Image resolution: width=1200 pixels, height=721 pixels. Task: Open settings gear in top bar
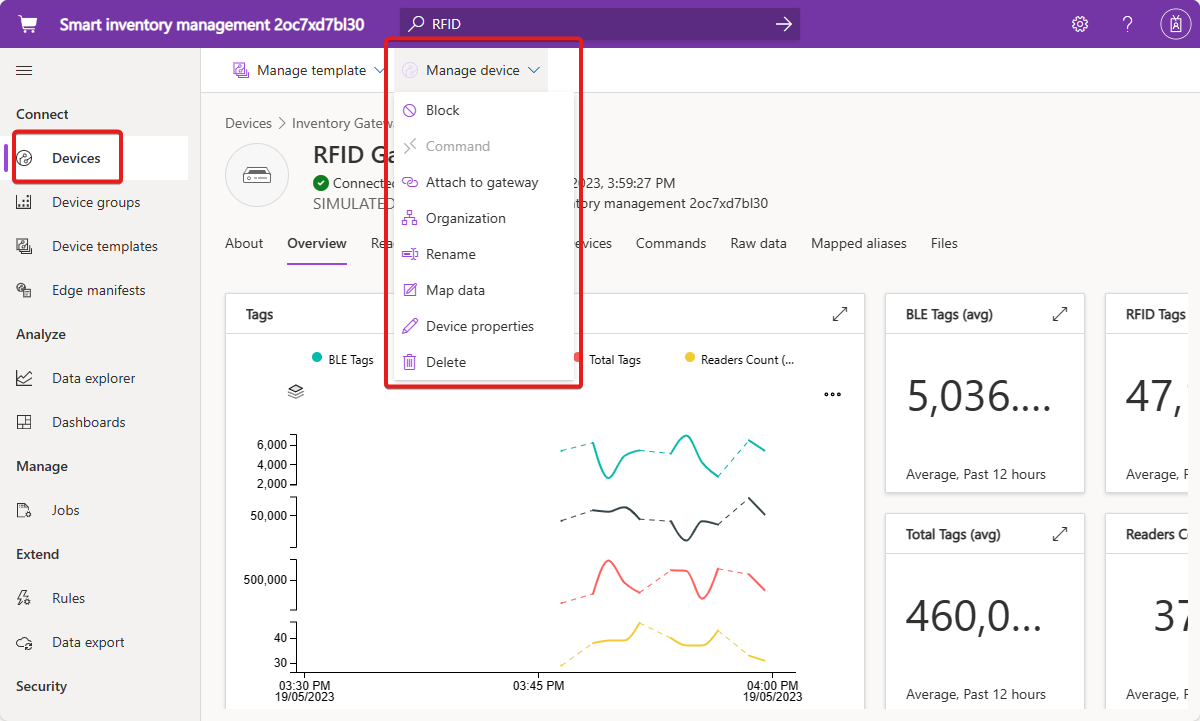pyautogui.click(x=1080, y=24)
